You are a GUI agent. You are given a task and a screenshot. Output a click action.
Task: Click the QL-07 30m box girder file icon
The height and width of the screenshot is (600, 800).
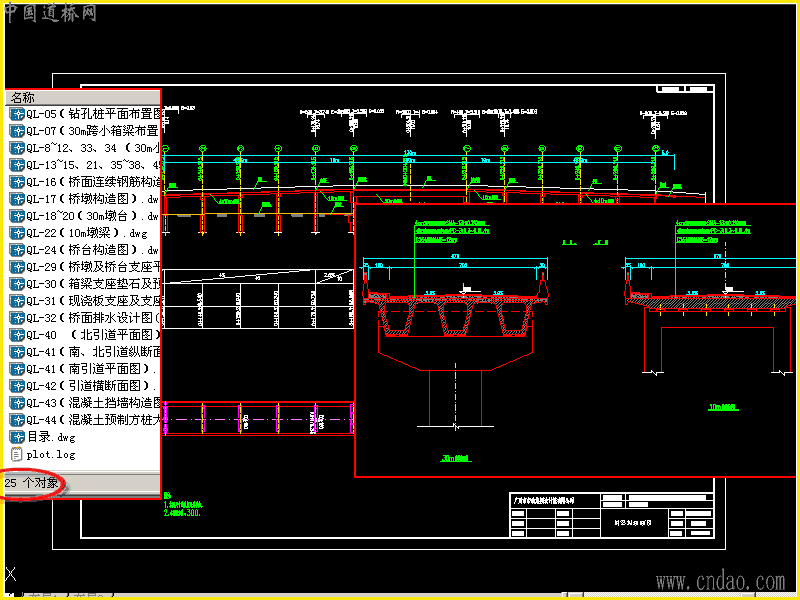pyautogui.click(x=17, y=131)
